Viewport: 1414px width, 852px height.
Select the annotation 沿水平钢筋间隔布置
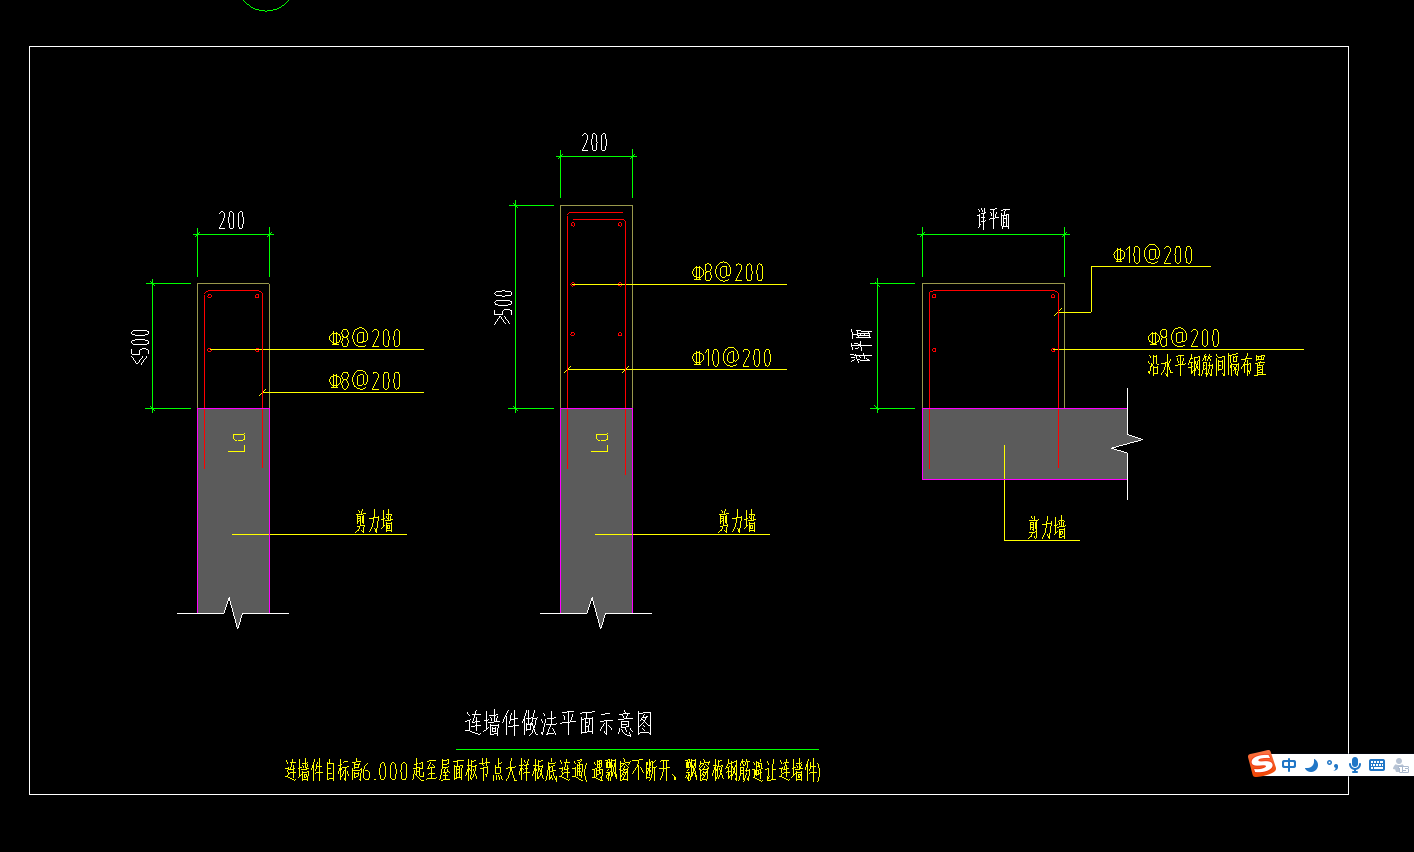1206,365
